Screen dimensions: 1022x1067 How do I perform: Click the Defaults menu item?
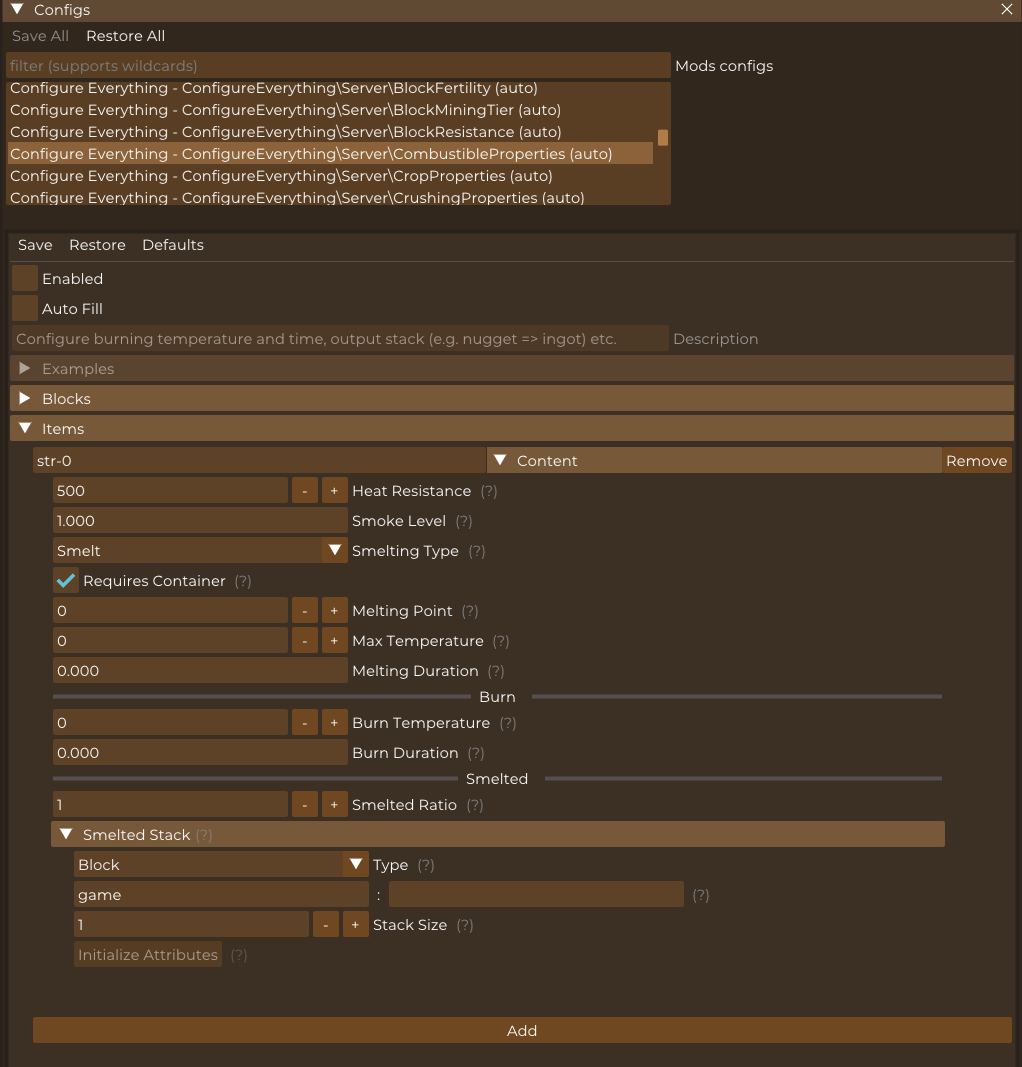pyautogui.click(x=173, y=245)
